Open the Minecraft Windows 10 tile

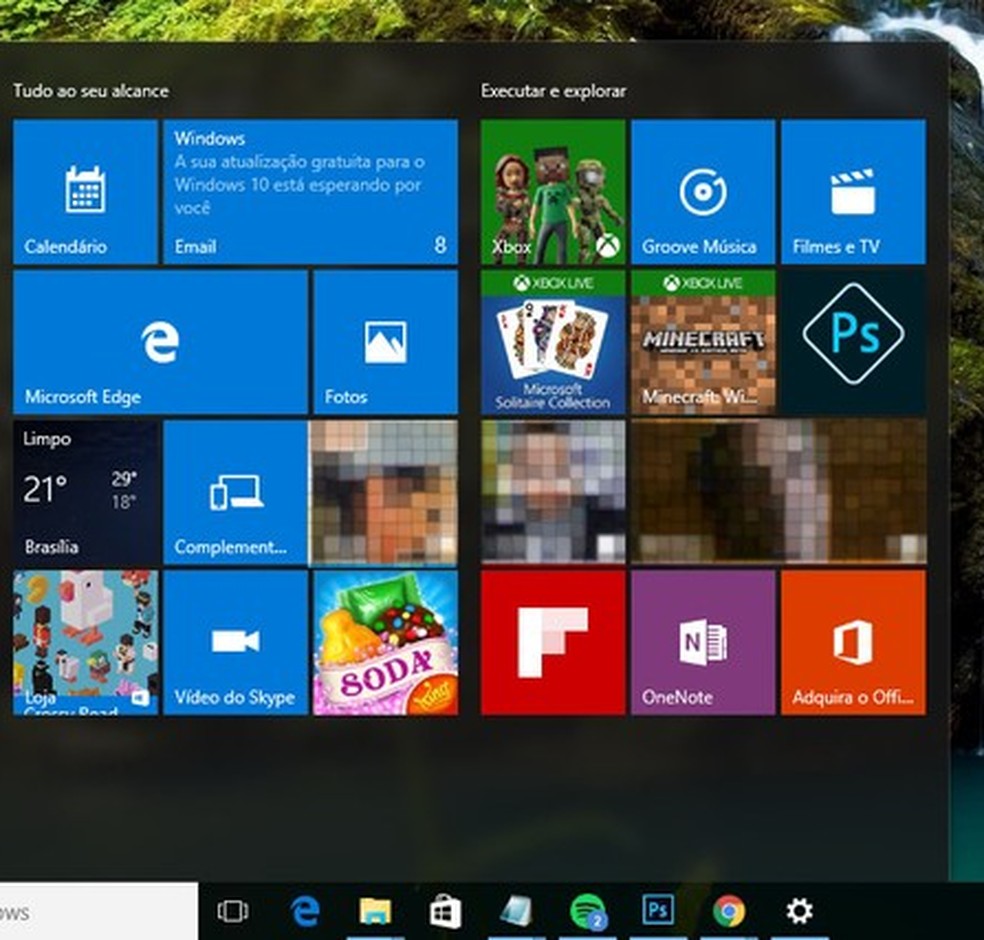(x=703, y=342)
